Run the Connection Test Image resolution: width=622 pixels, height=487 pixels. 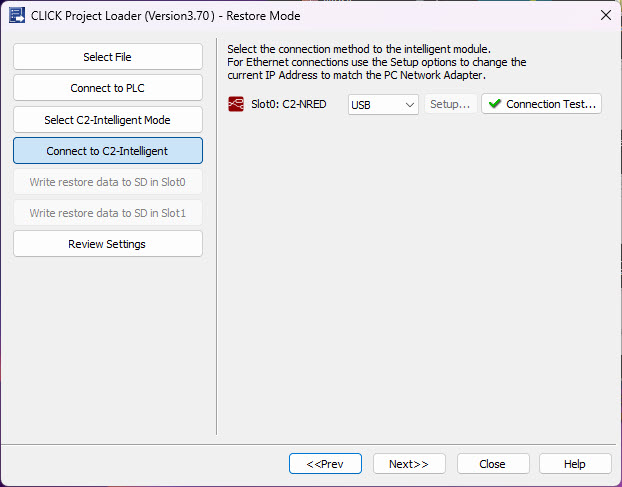click(x=541, y=104)
